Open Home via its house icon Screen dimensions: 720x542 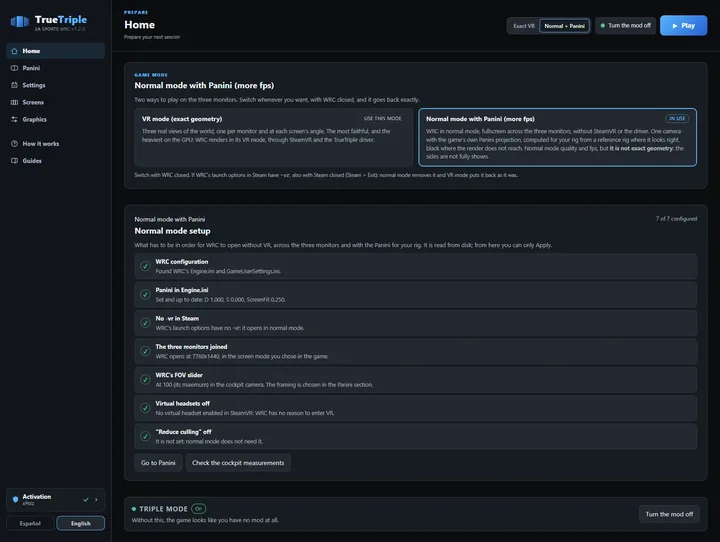pyautogui.click(x=14, y=51)
